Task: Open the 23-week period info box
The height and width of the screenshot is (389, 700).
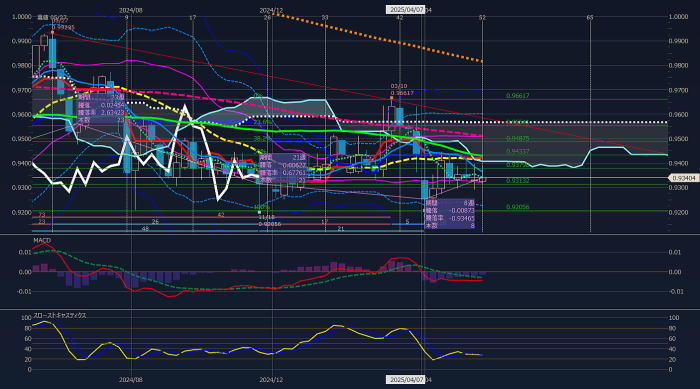Action: 101,108
